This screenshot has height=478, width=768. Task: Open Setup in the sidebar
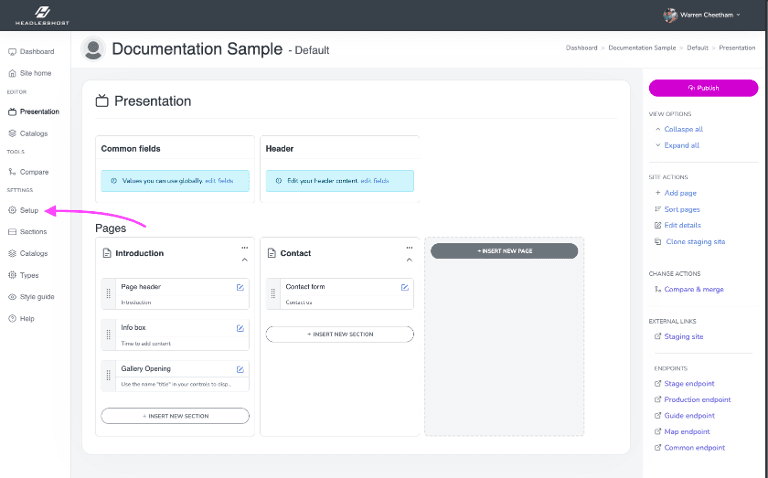point(29,210)
